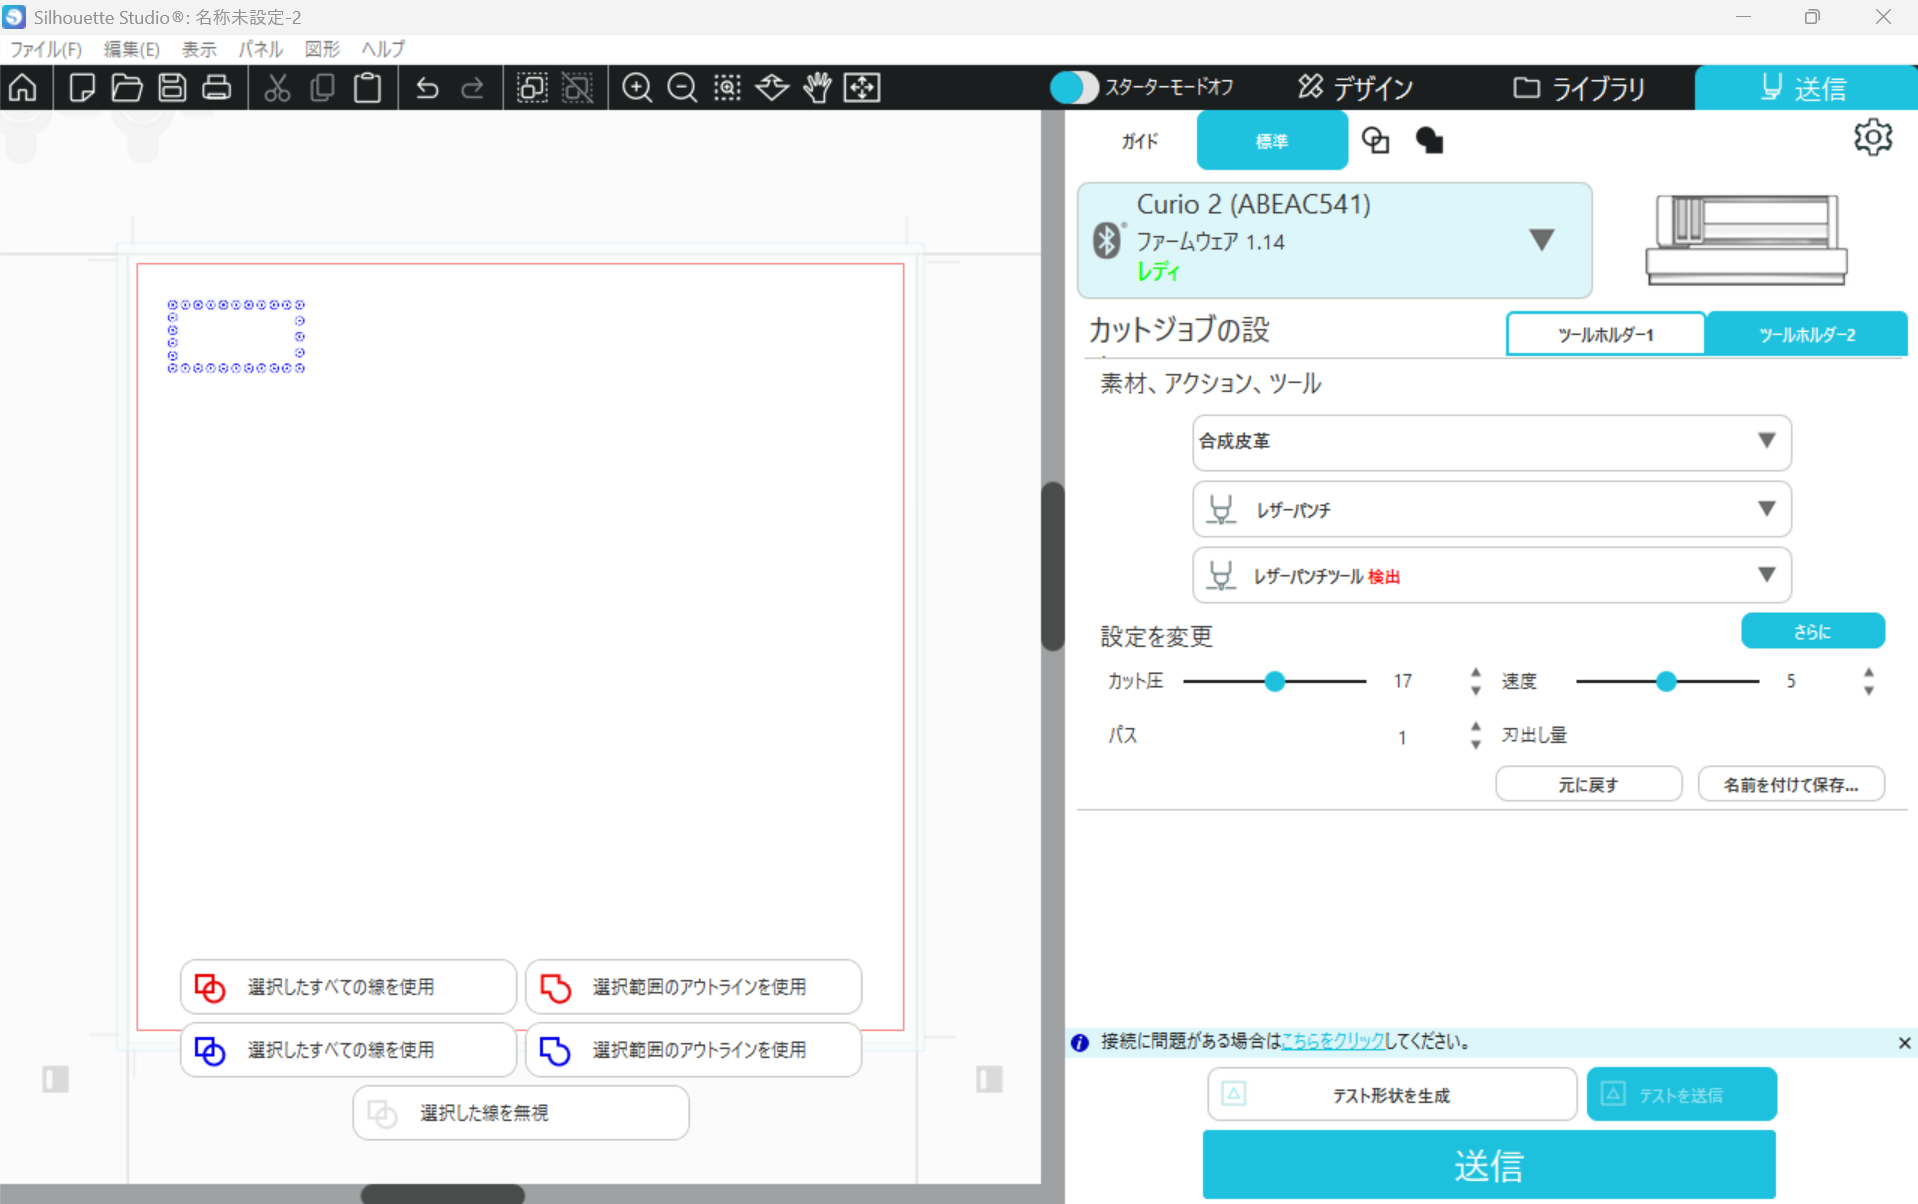Click the Zoom Selection icon
The width and height of the screenshot is (1918, 1204).
pos(727,88)
